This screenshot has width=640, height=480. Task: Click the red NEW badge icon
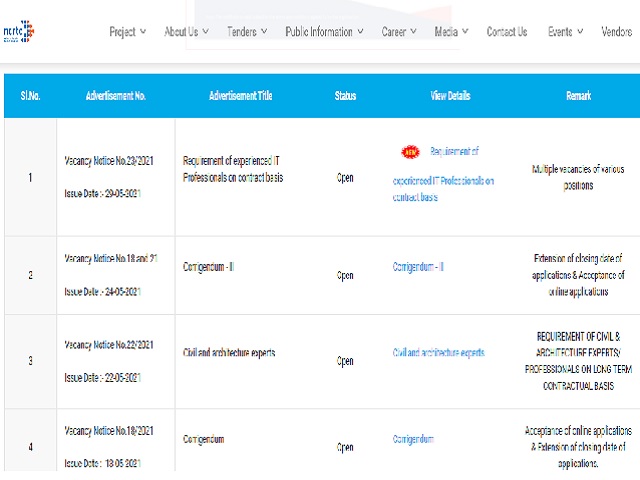tap(410, 152)
